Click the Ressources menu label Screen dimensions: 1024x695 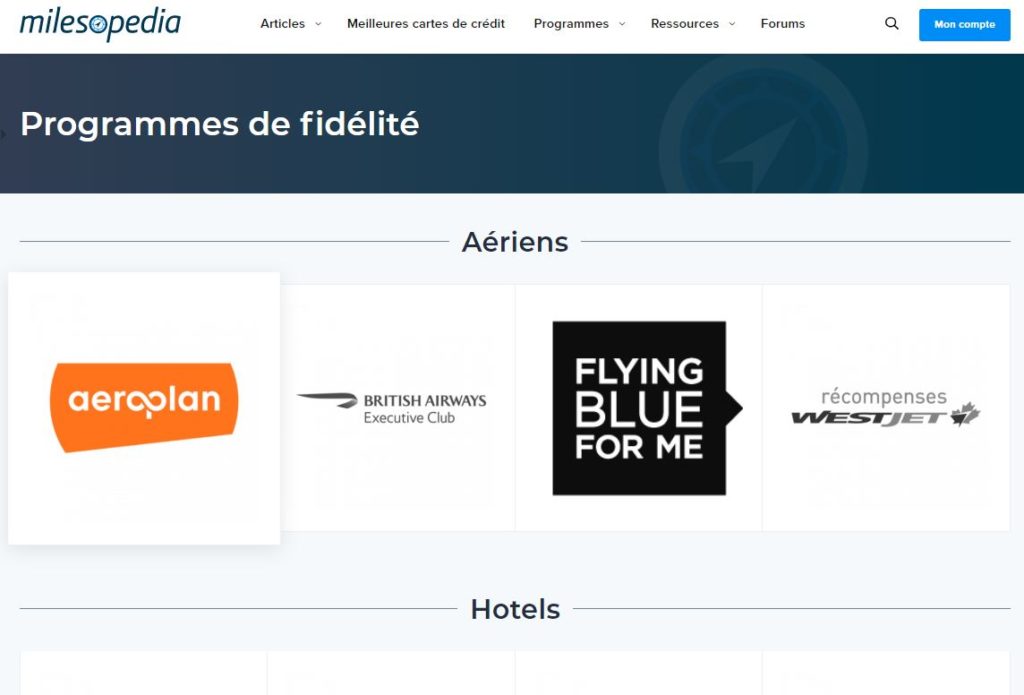[x=685, y=24]
